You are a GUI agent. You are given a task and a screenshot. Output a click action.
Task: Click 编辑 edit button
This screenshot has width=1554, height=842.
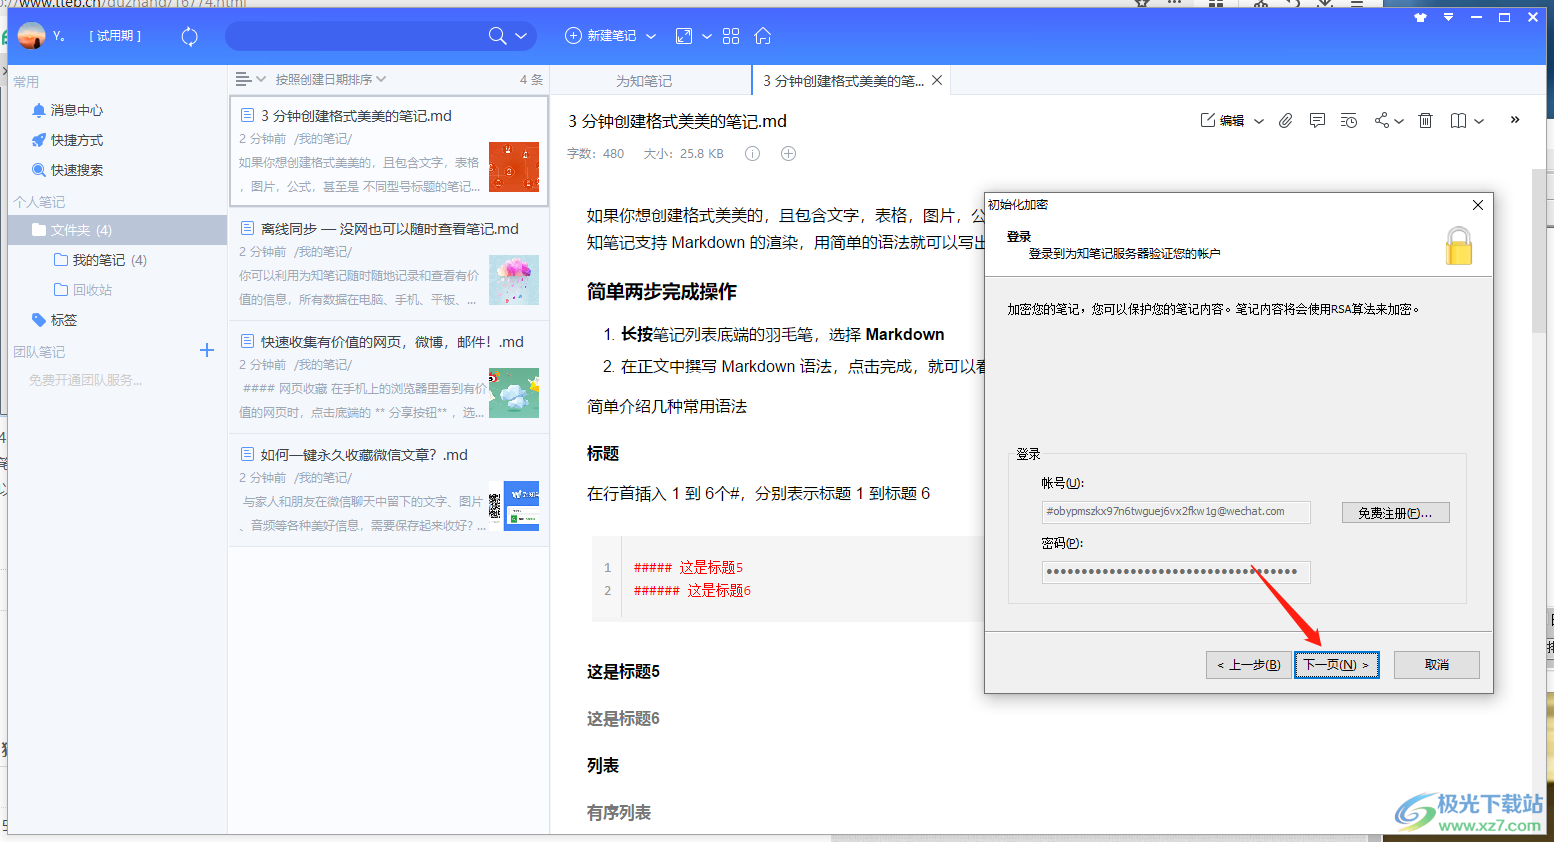[1222, 120]
